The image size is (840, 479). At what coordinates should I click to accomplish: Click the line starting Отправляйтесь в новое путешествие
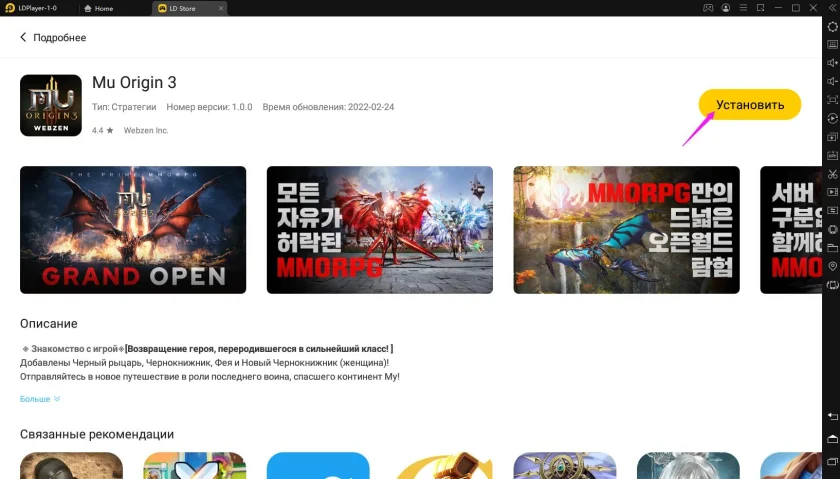tap(209, 377)
